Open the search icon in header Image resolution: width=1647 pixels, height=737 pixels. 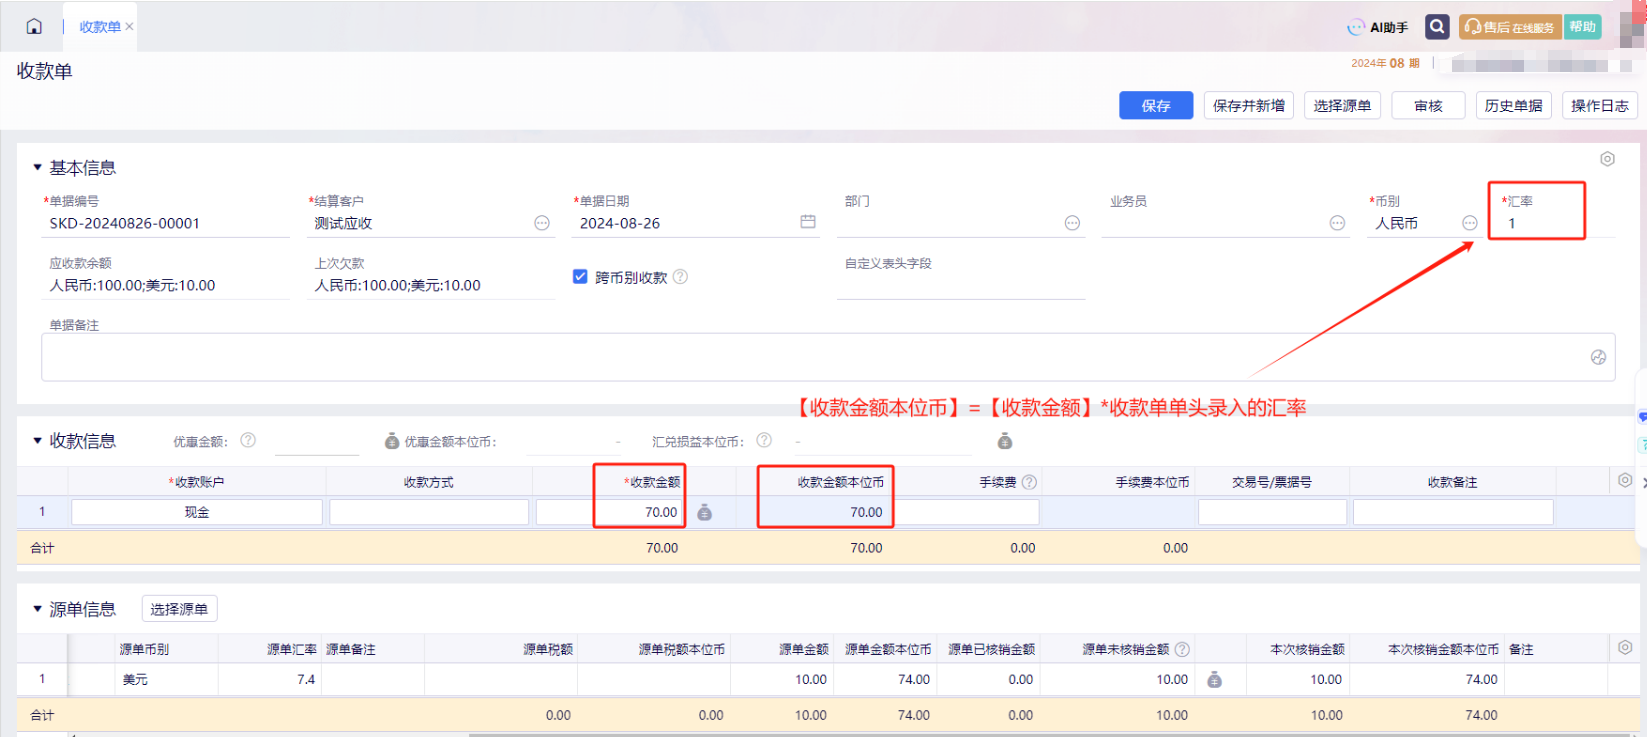tap(1437, 27)
